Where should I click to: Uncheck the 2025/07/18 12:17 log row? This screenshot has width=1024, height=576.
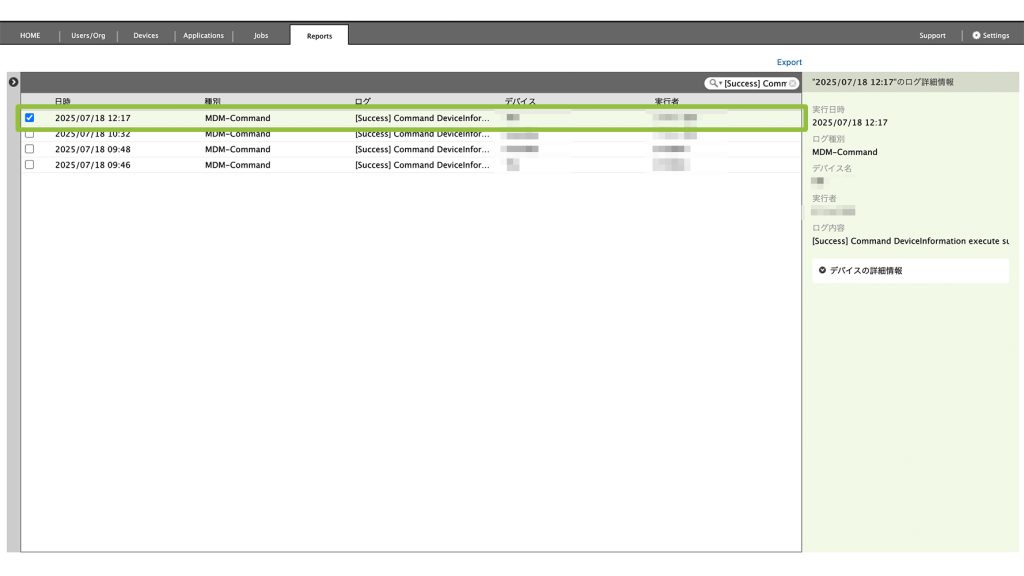pyautogui.click(x=29, y=118)
